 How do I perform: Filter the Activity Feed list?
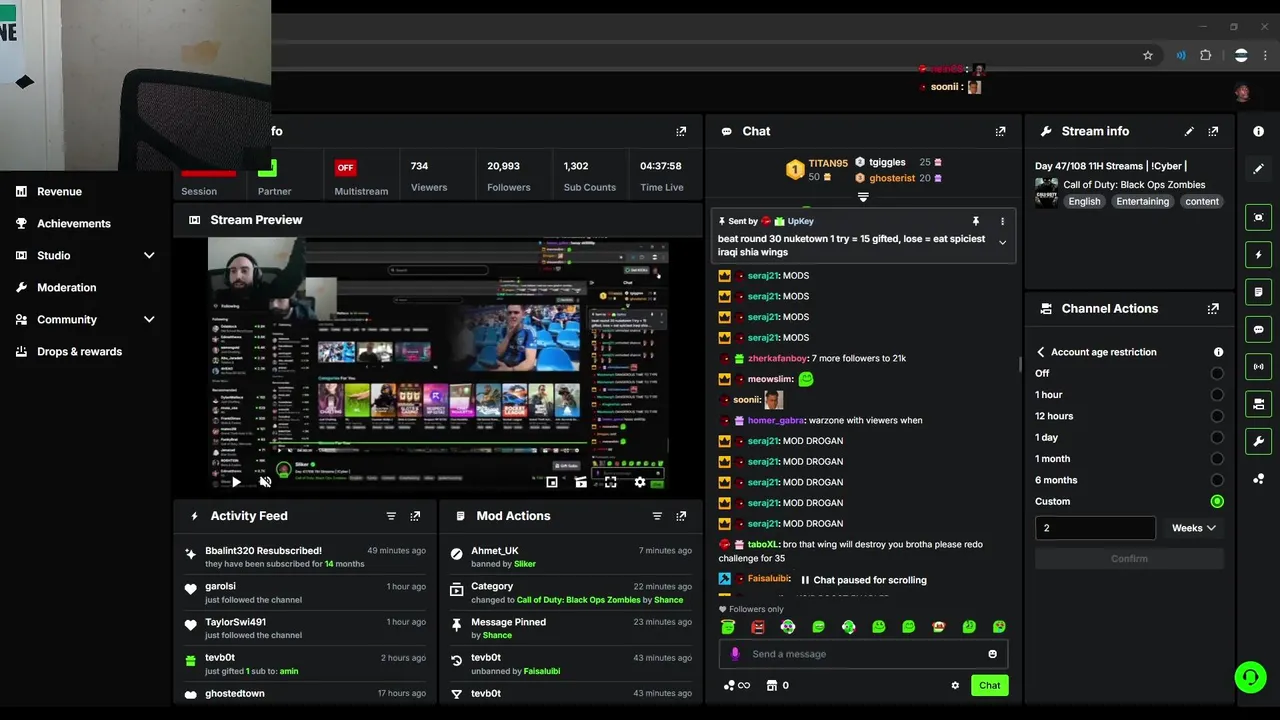pos(391,516)
